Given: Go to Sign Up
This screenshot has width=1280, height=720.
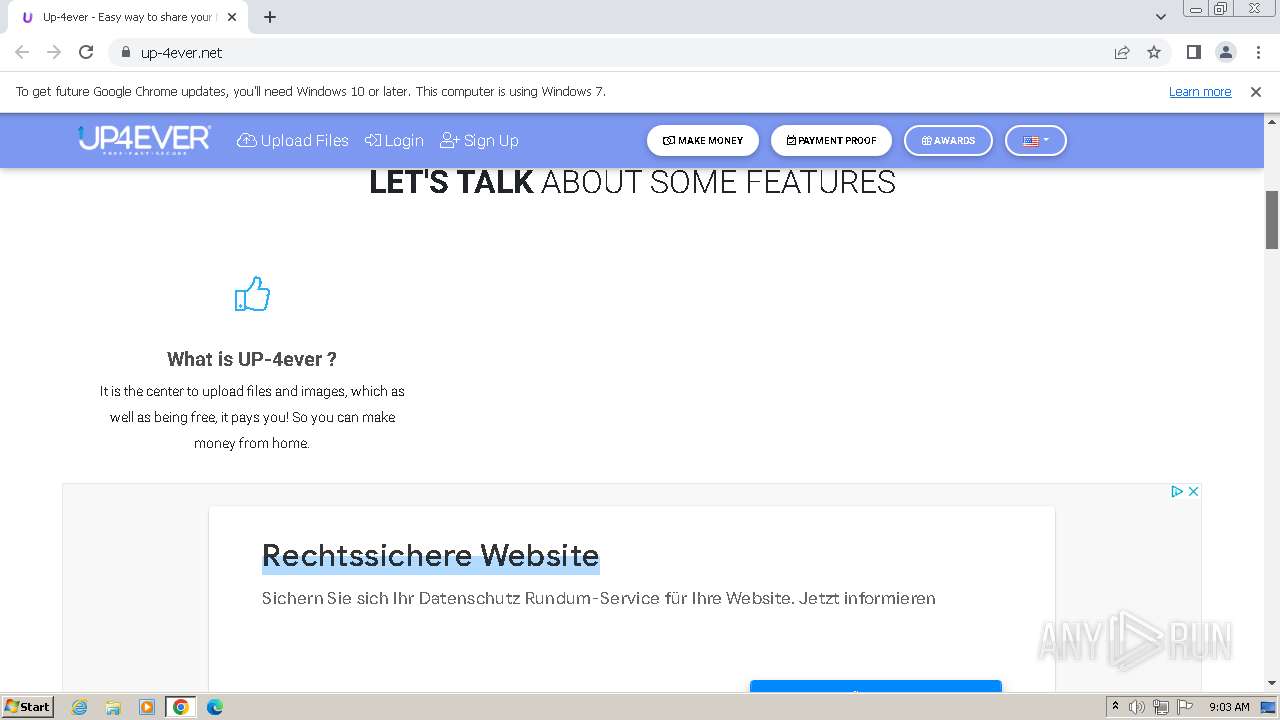Looking at the screenshot, I should click(479, 140).
